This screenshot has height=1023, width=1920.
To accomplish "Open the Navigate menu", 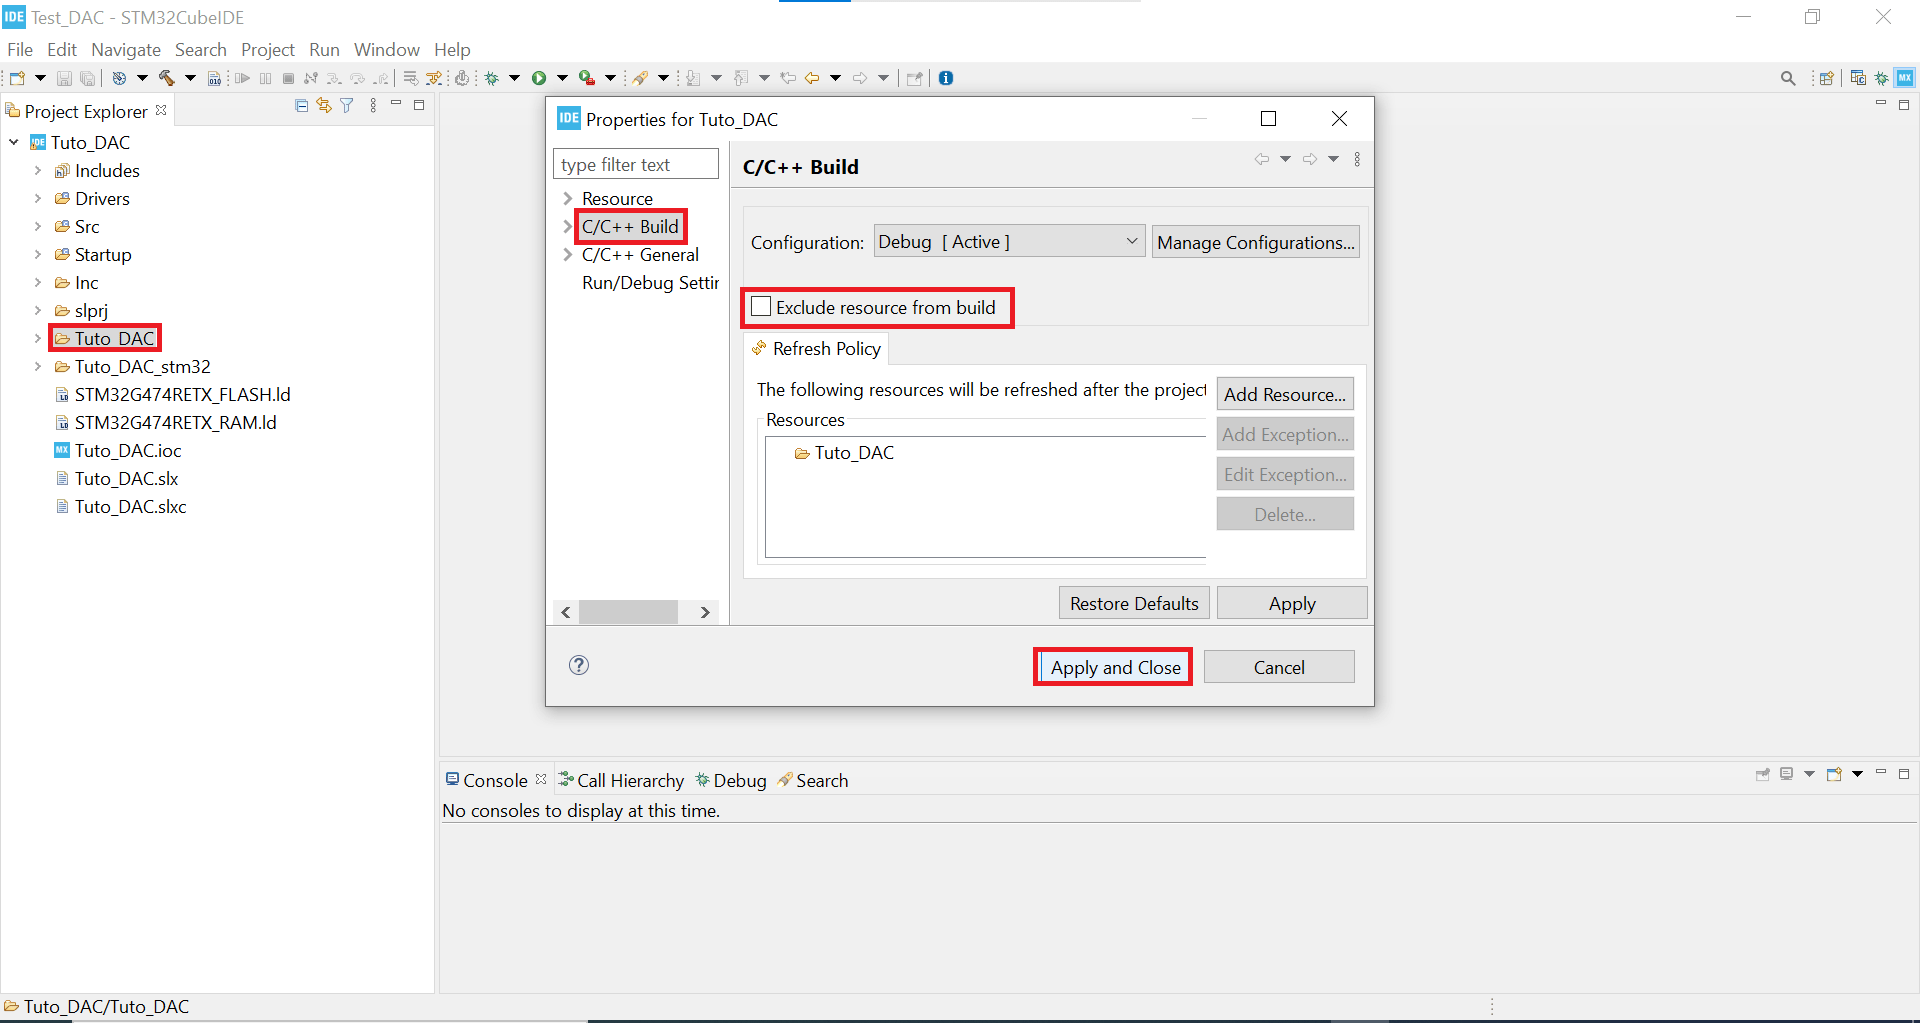I will 126,49.
